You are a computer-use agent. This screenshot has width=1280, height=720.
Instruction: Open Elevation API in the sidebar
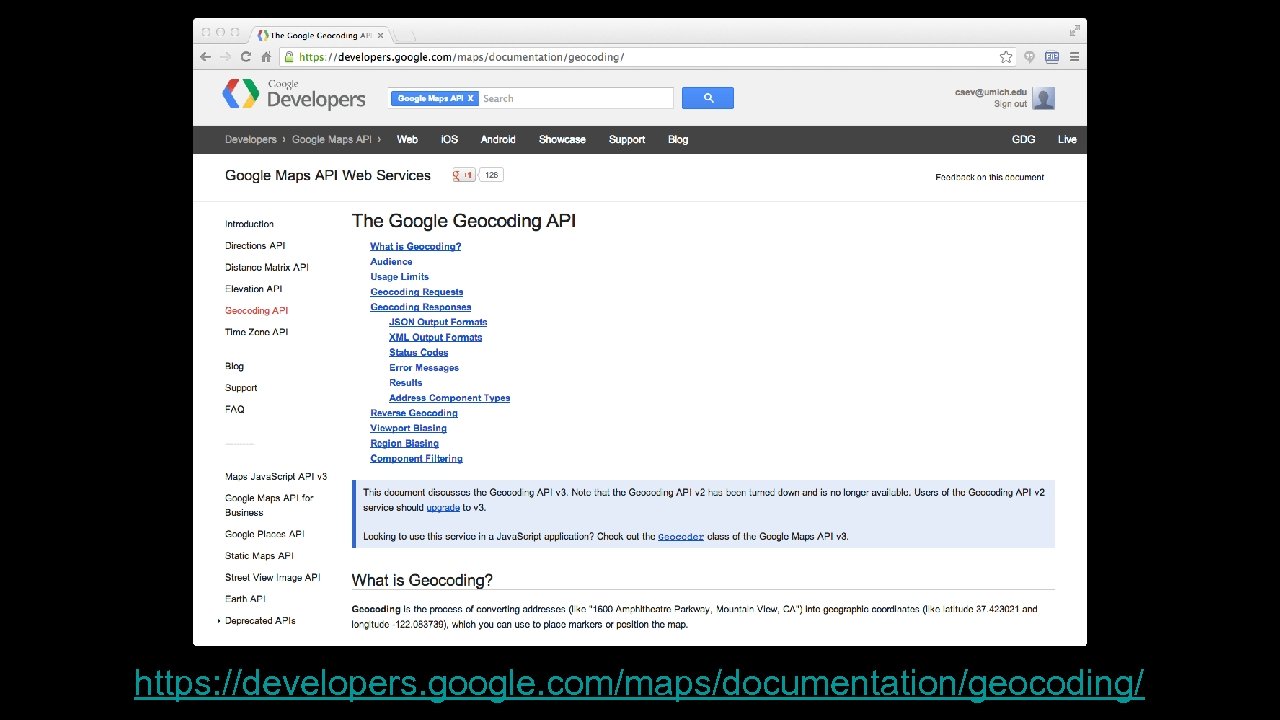(254, 289)
